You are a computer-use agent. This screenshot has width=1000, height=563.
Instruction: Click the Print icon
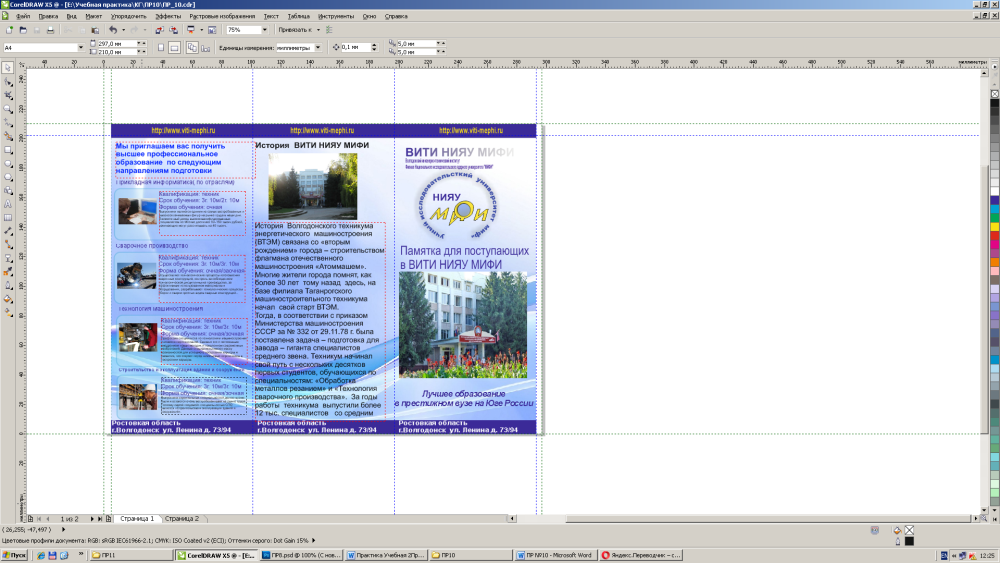click(50, 30)
